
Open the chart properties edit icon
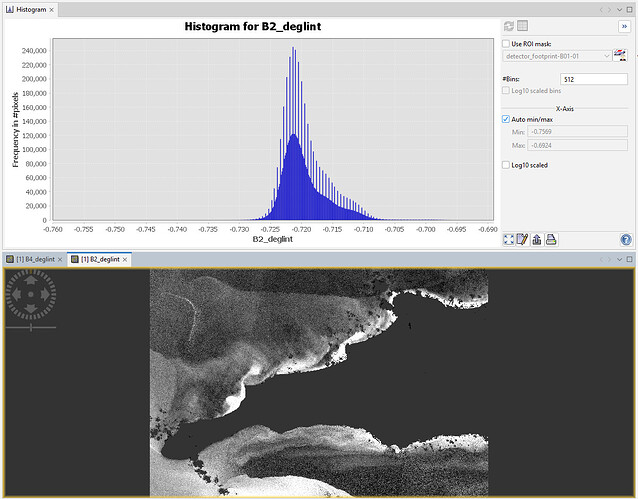(x=523, y=239)
